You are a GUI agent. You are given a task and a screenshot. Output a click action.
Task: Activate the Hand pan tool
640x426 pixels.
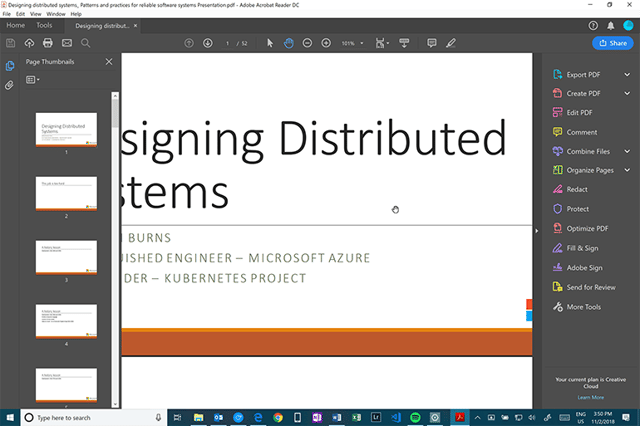click(x=289, y=43)
